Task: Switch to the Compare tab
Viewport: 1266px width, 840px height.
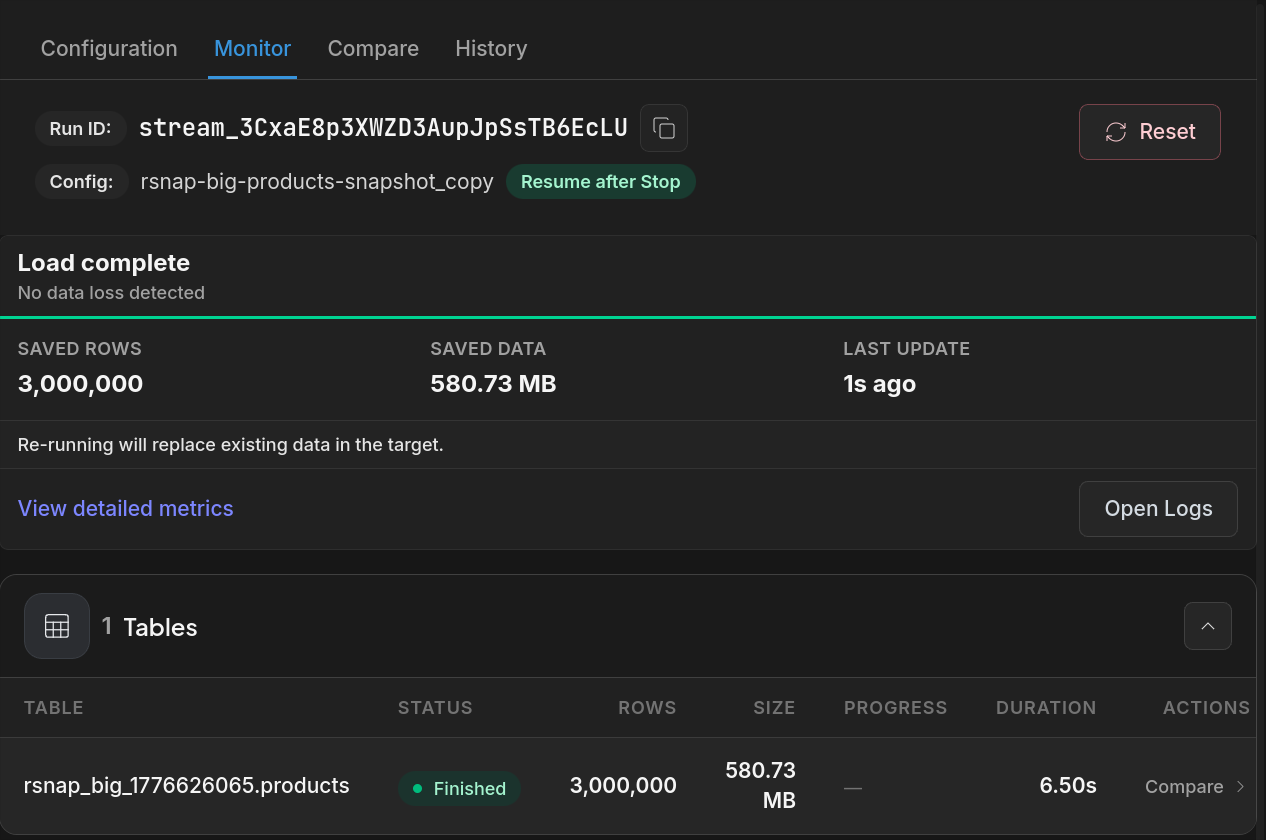Action: click(373, 48)
